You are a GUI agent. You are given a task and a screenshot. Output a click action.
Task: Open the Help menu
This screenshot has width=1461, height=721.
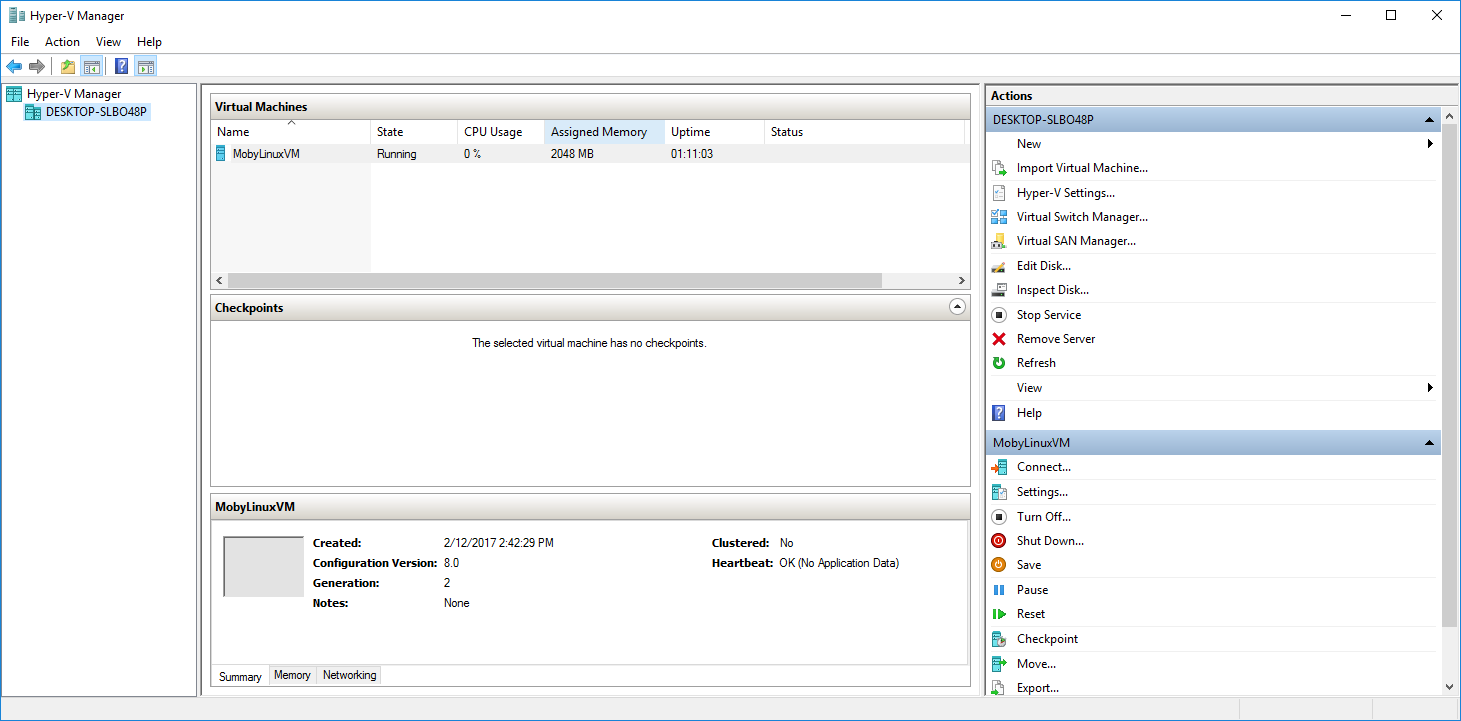[149, 42]
